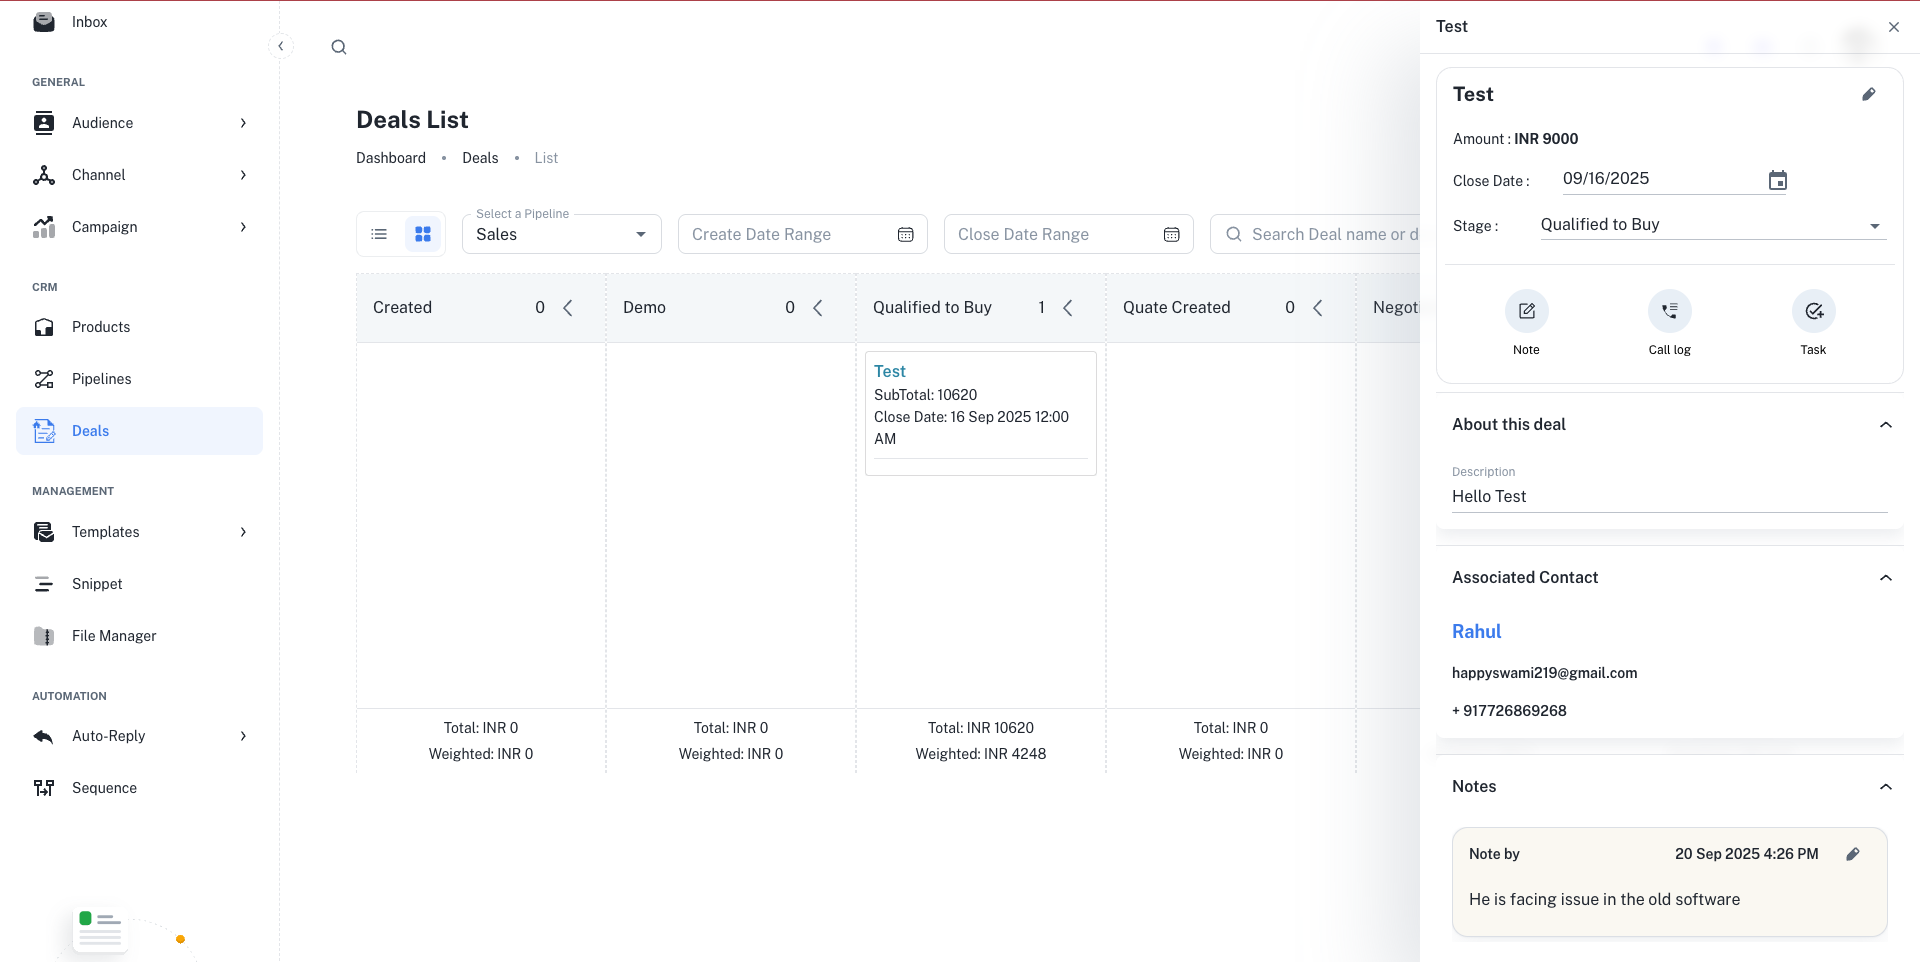Go to Dashboard breadcrumb link
Viewport: 1920px width, 962px height.
tap(390, 158)
